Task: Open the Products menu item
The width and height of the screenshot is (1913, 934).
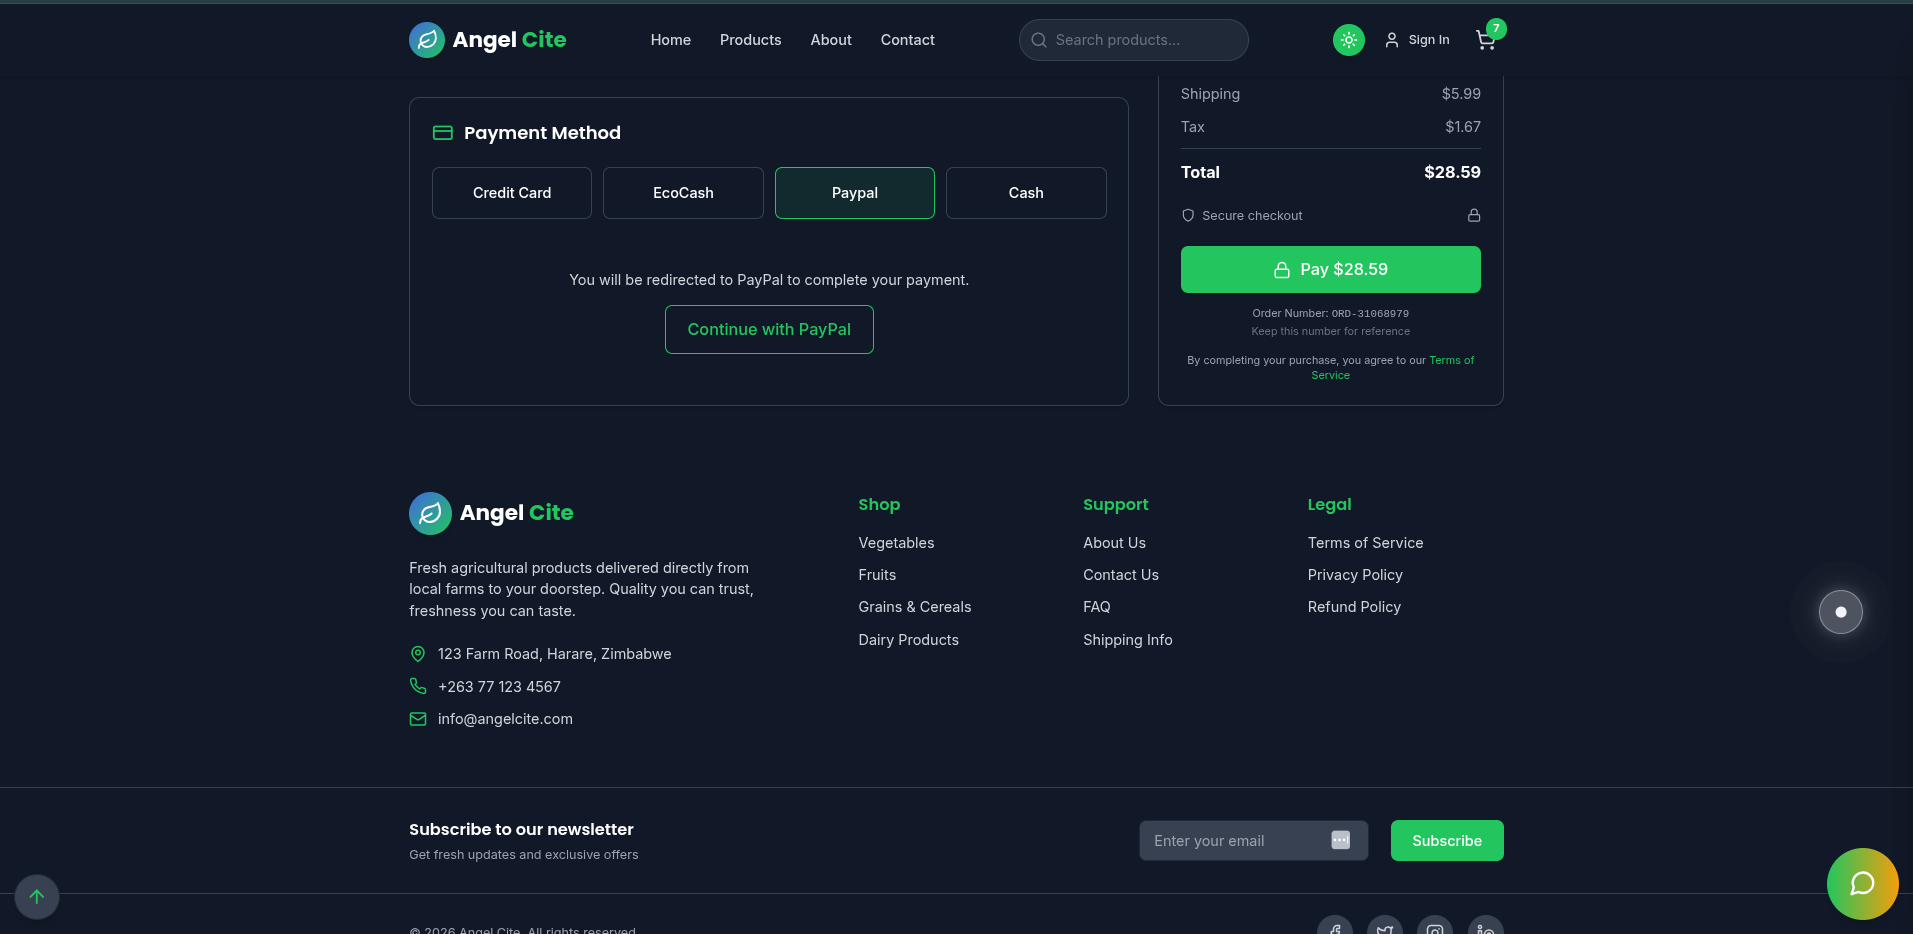Action: (750, 40)
